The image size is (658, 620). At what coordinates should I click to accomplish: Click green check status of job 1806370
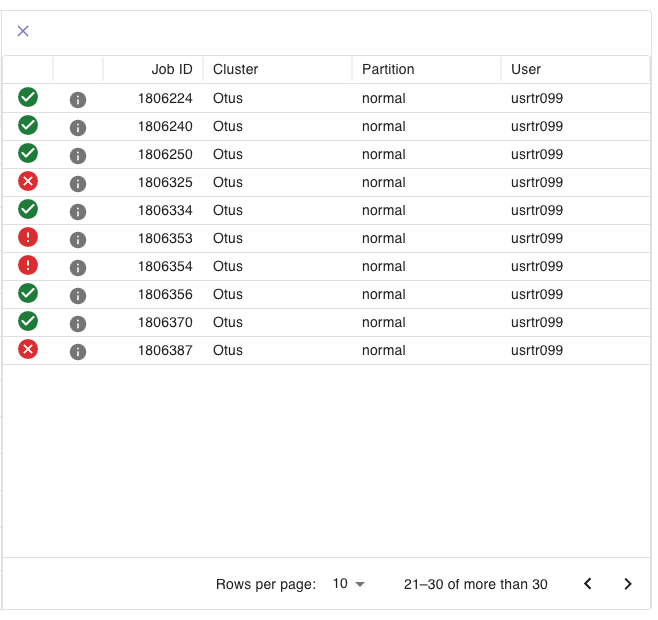click(x=28, y=321)
